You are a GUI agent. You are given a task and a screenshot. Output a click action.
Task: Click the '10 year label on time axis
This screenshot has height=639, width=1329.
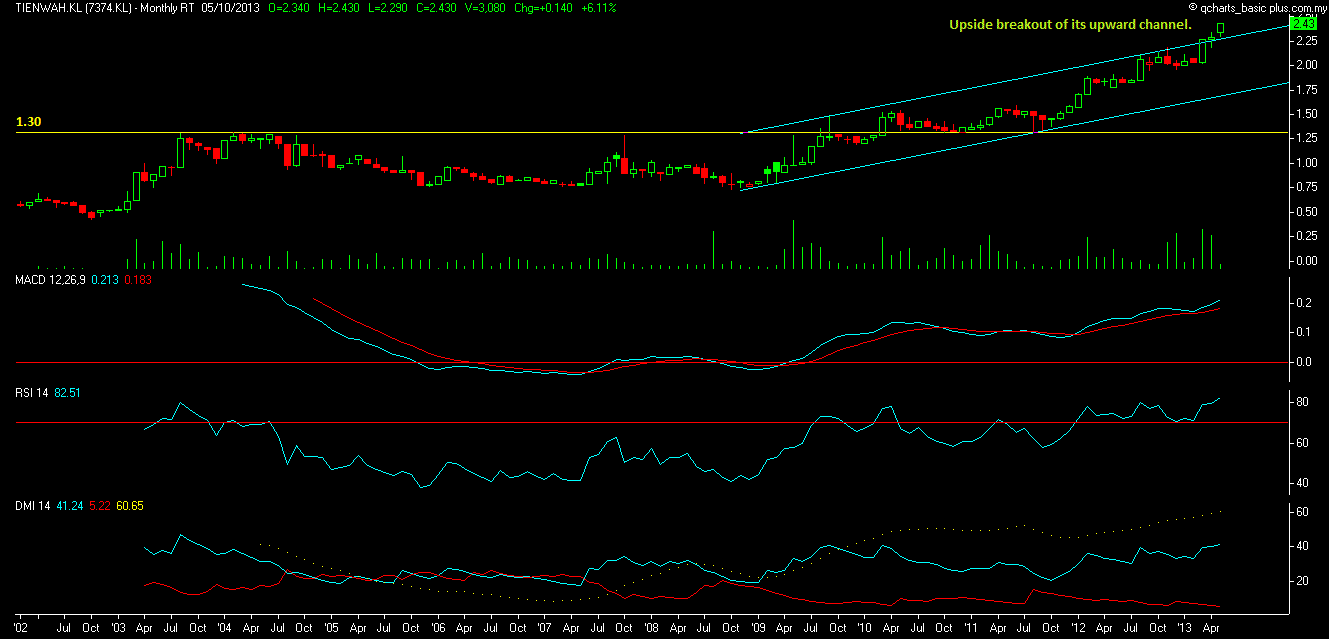(x=865, y=629)
